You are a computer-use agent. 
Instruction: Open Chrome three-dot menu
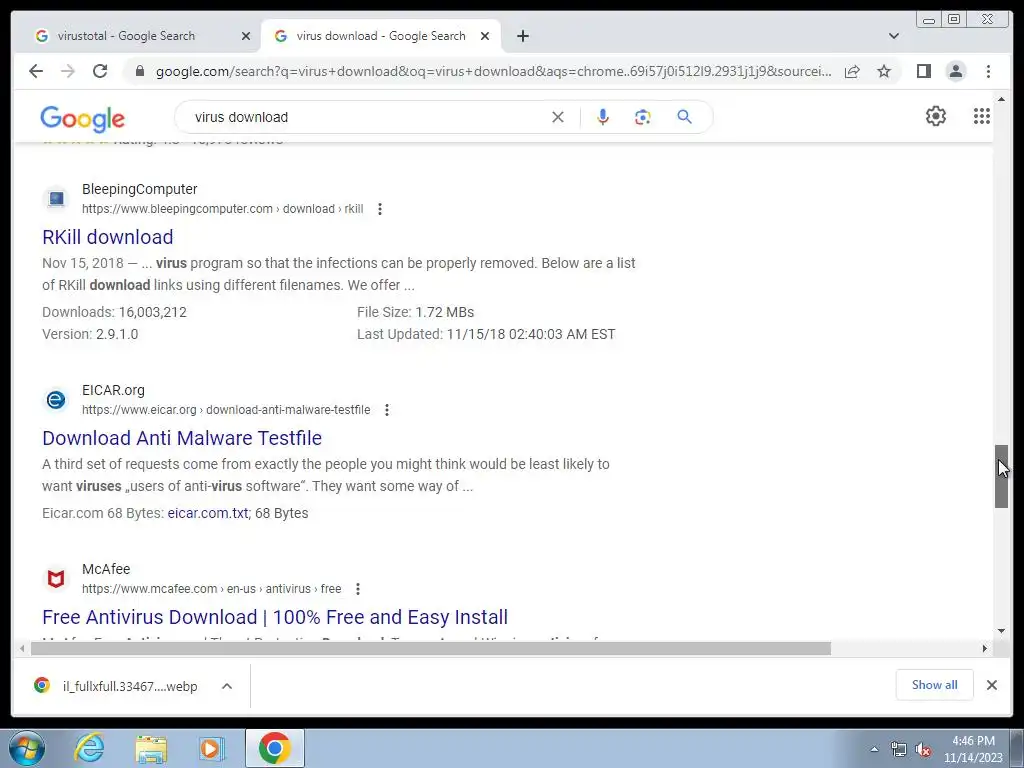[988, 71]
